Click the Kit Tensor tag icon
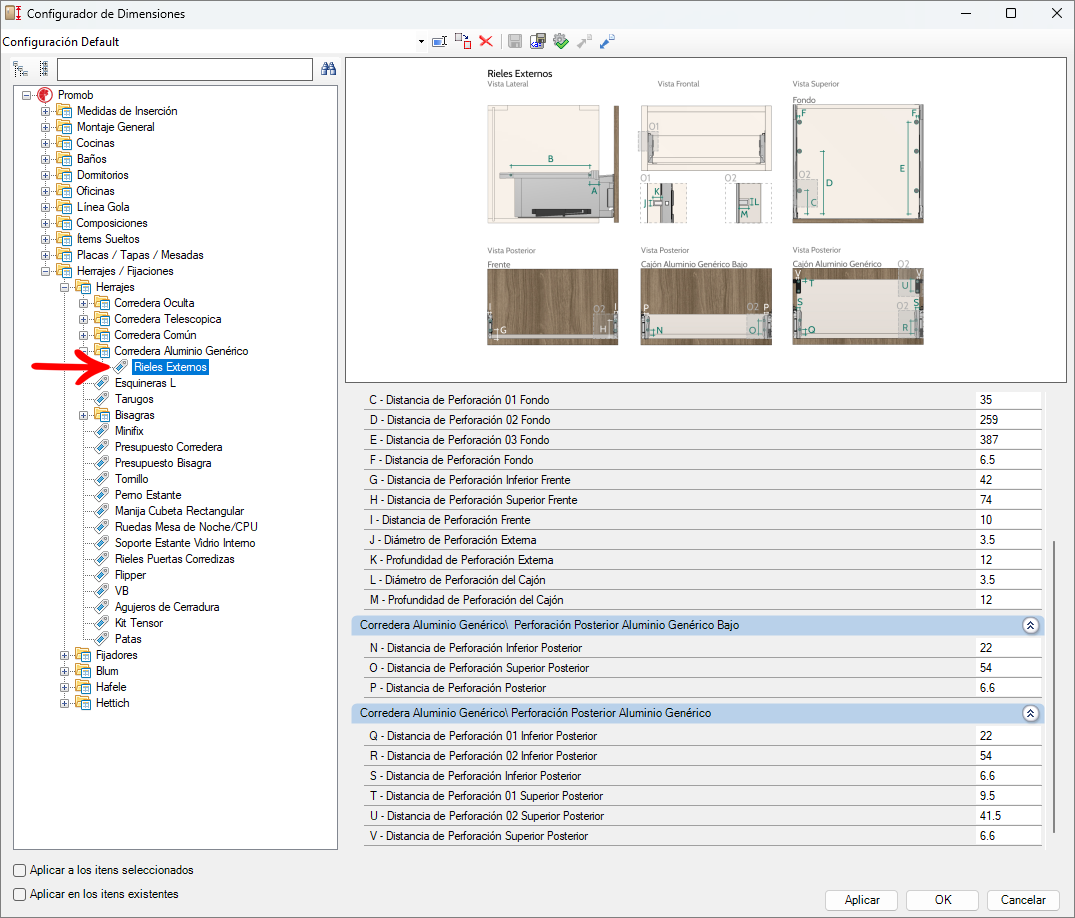Image resolution: width=1075 pixels, height=918 pixels. point(102,623)
